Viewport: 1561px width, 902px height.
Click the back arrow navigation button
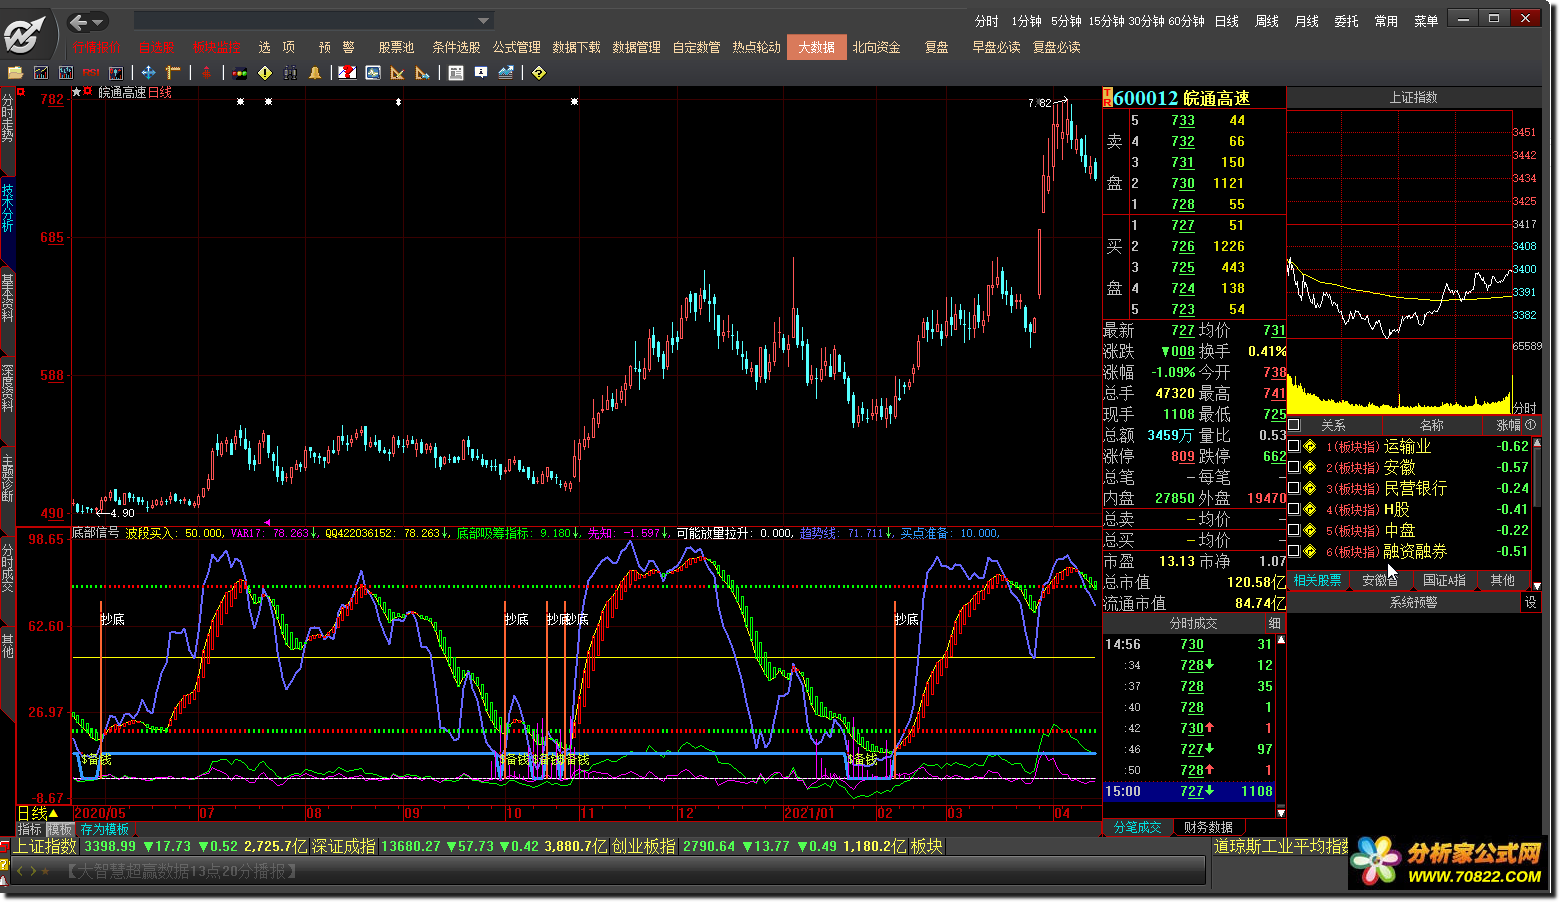tap(78, 21)
